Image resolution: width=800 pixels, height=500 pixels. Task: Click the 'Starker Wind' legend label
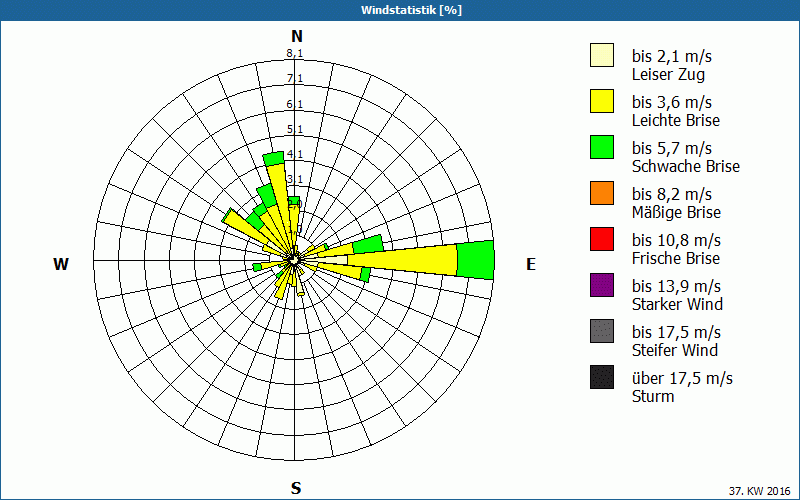(x=678, y=304)
